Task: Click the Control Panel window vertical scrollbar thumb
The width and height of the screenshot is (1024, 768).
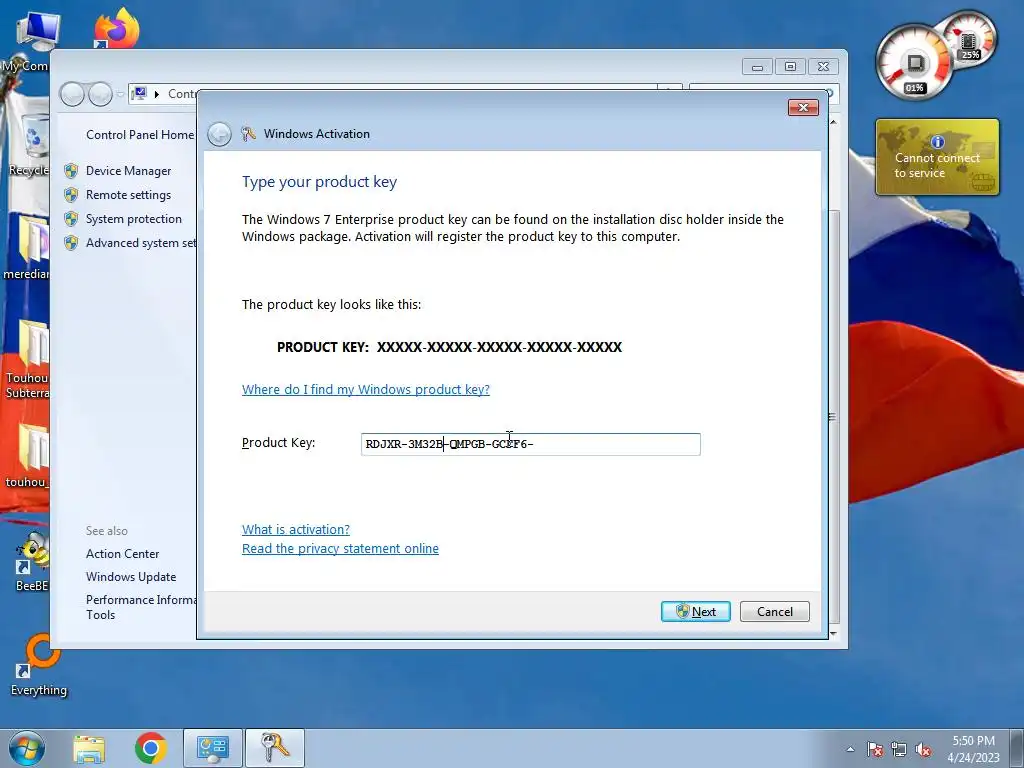Action: pos(833,416)
